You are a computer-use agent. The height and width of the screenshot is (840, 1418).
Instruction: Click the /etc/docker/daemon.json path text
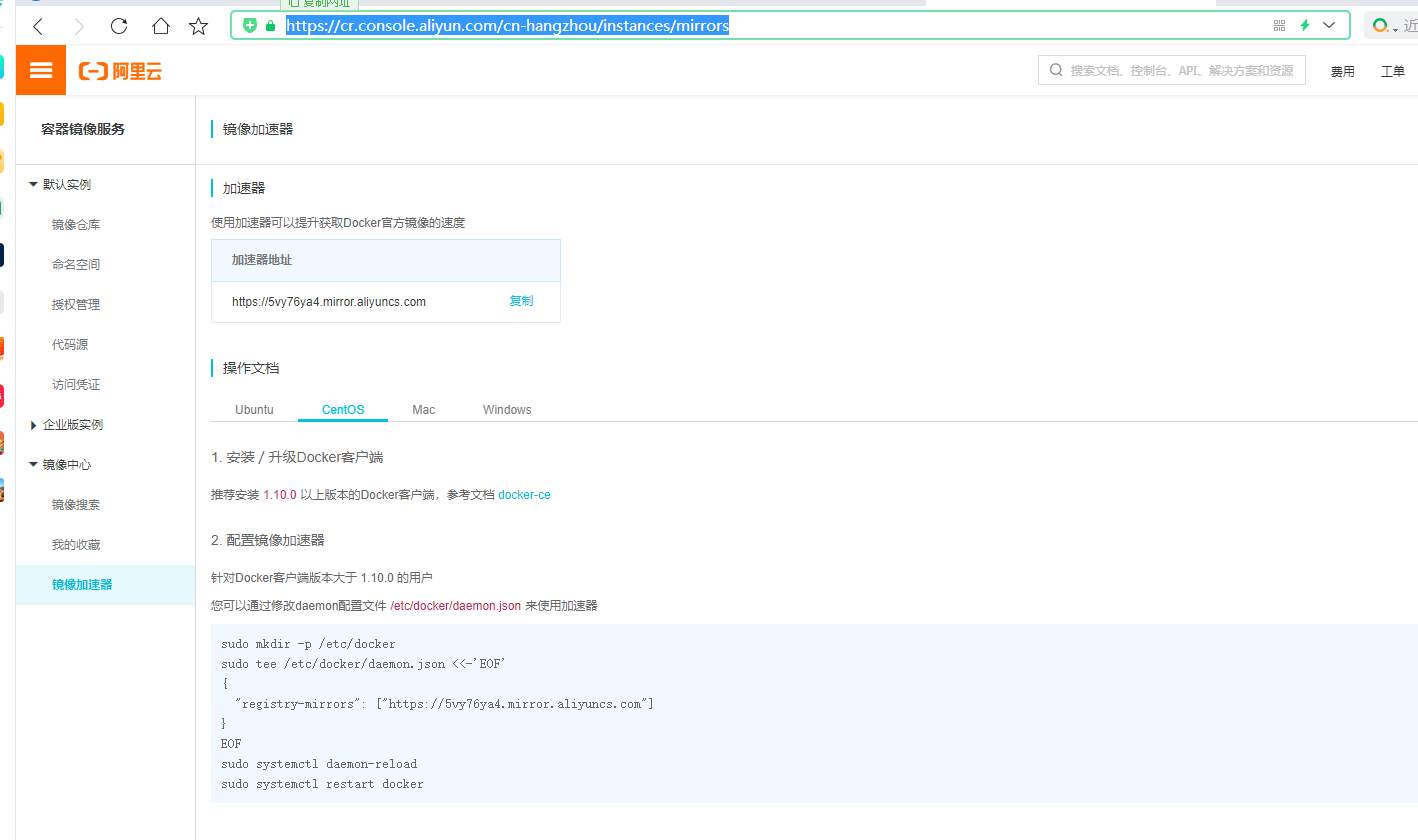tap(455, 606)
